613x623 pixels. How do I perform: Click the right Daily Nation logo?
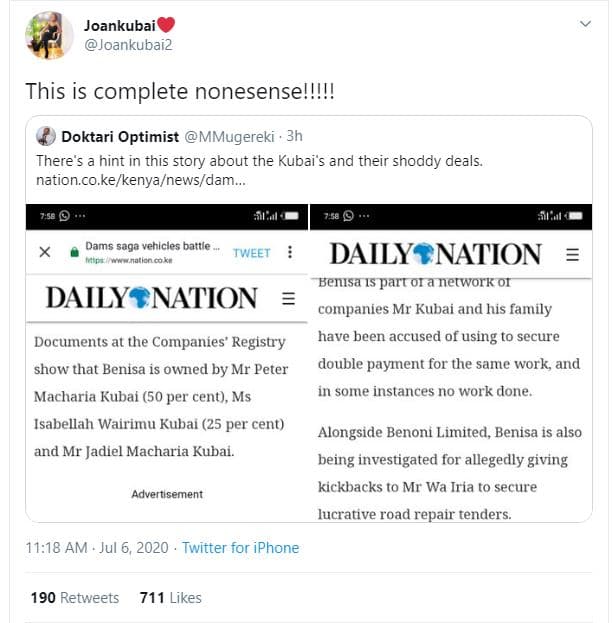pyautogui.click(x=435, y=254)
